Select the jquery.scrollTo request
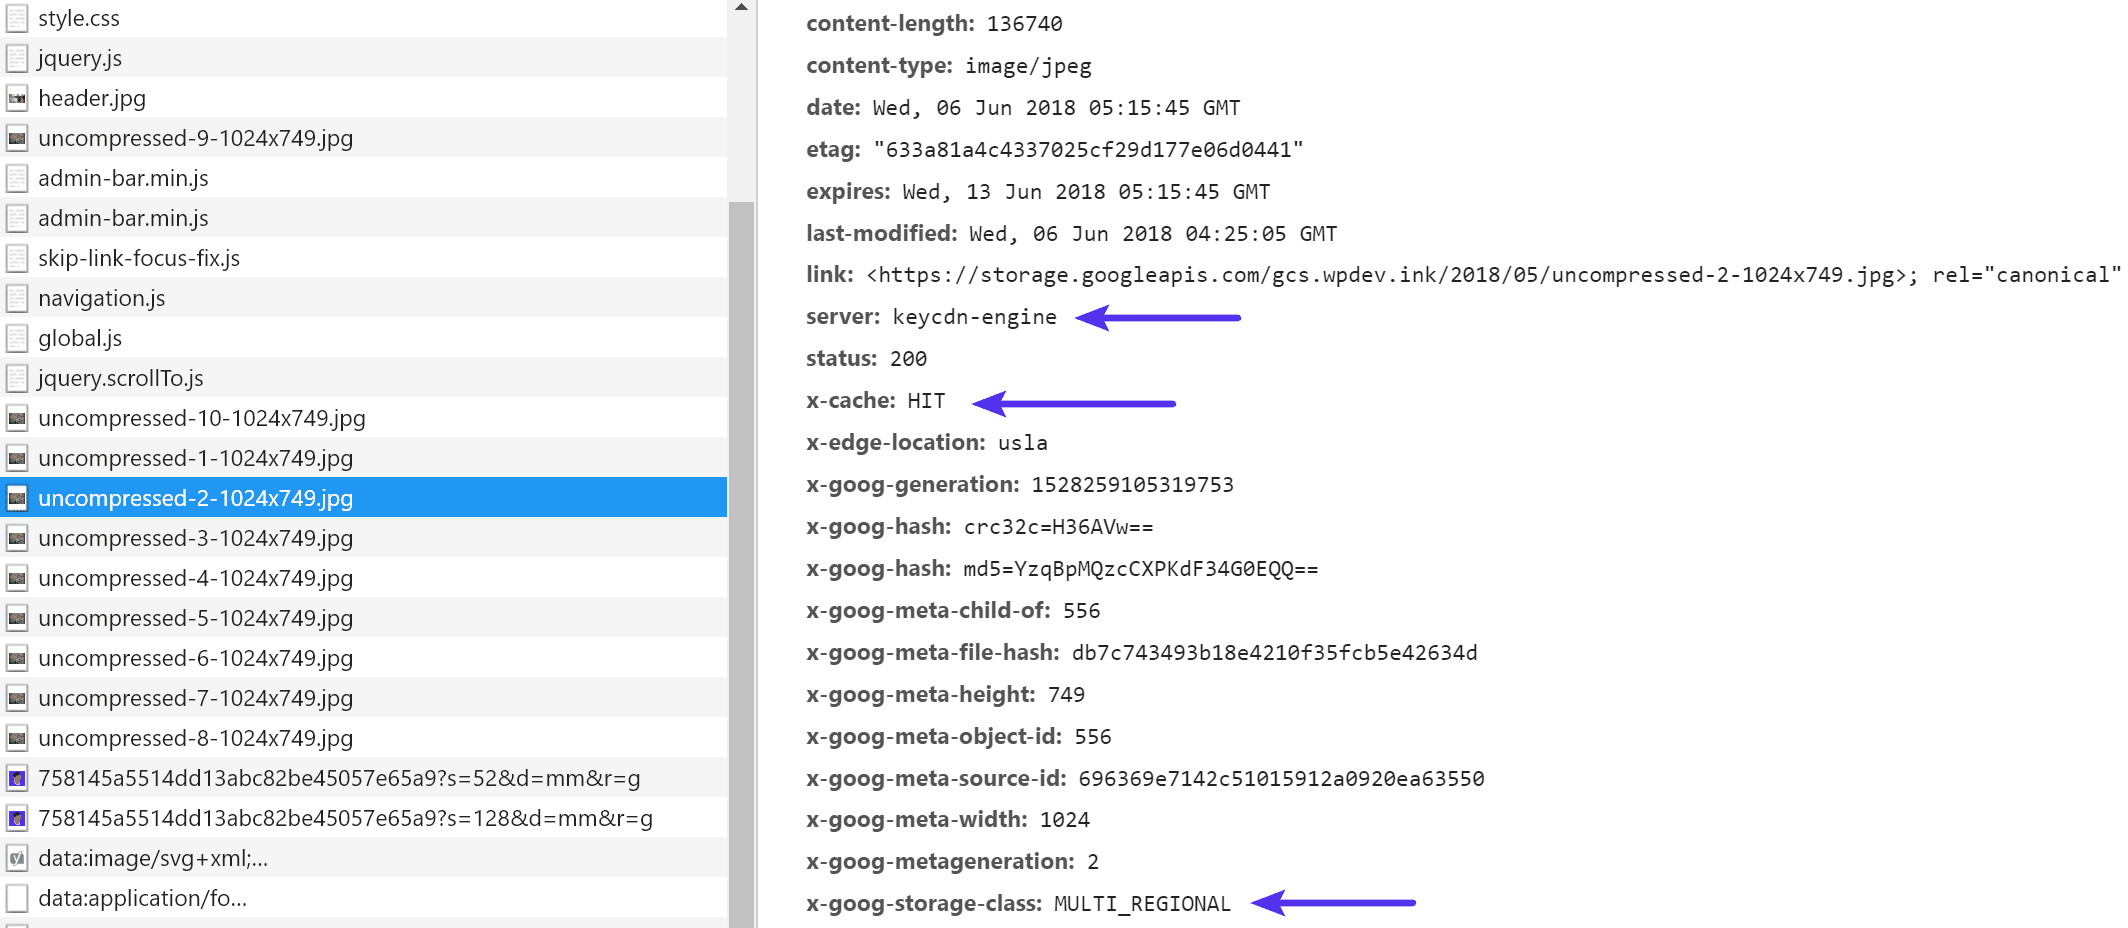This screenshot has width=2128, height=928. pyautogui.click(x=120, y=378)
